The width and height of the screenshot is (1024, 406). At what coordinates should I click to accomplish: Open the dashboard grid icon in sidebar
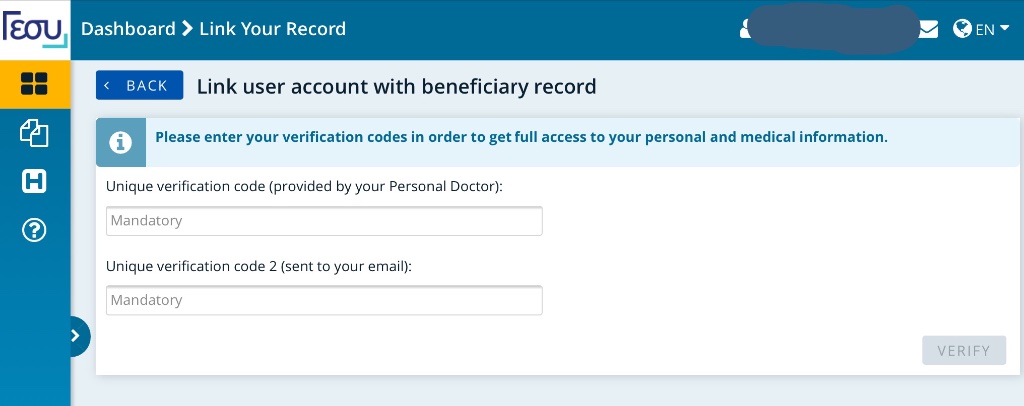pyautogui.click(x=34, y=84)
